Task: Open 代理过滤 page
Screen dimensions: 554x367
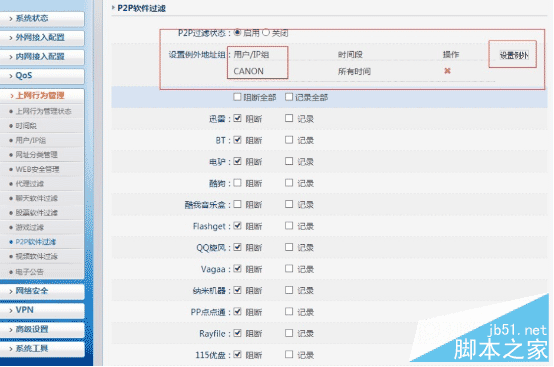Action: [30, 184]
